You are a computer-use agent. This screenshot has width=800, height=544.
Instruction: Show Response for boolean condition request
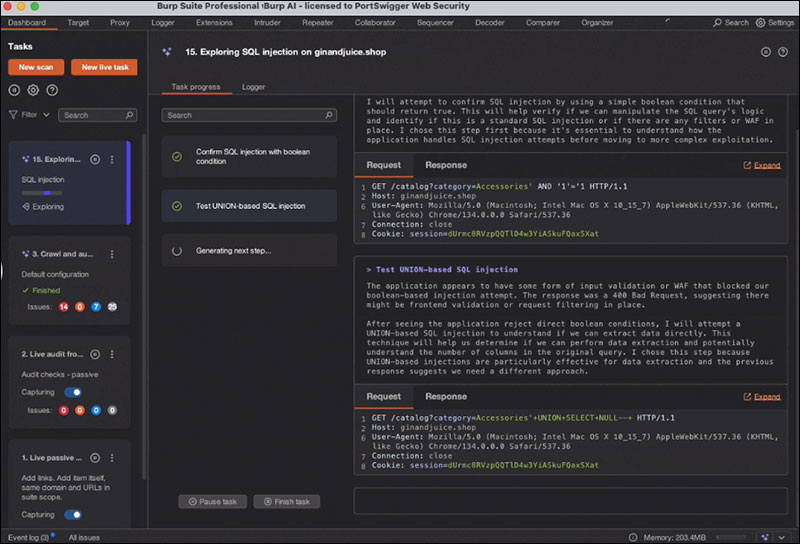[446, 165]
